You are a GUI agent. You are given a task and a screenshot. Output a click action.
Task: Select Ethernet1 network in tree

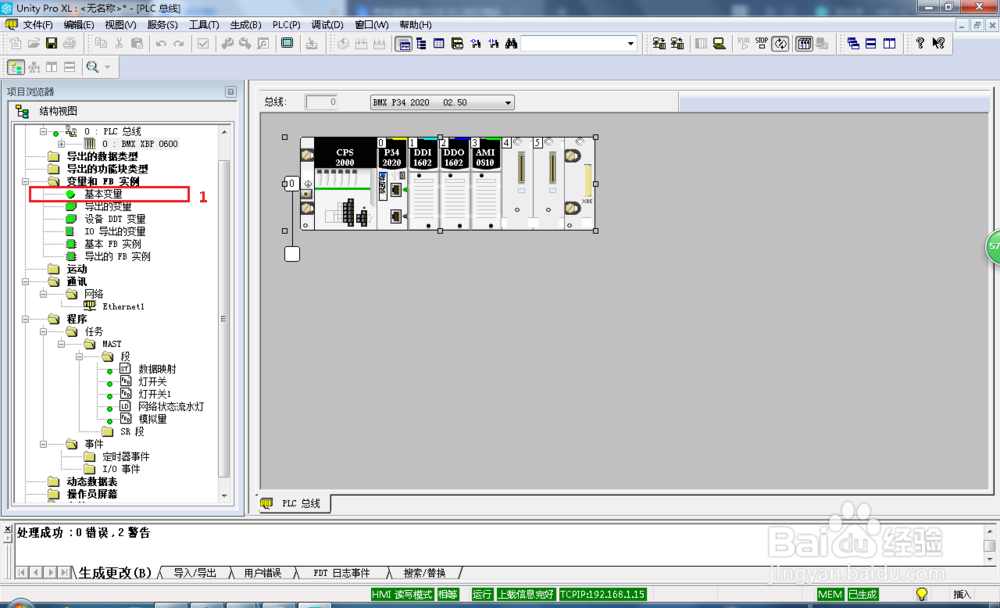tap(123, 306)
